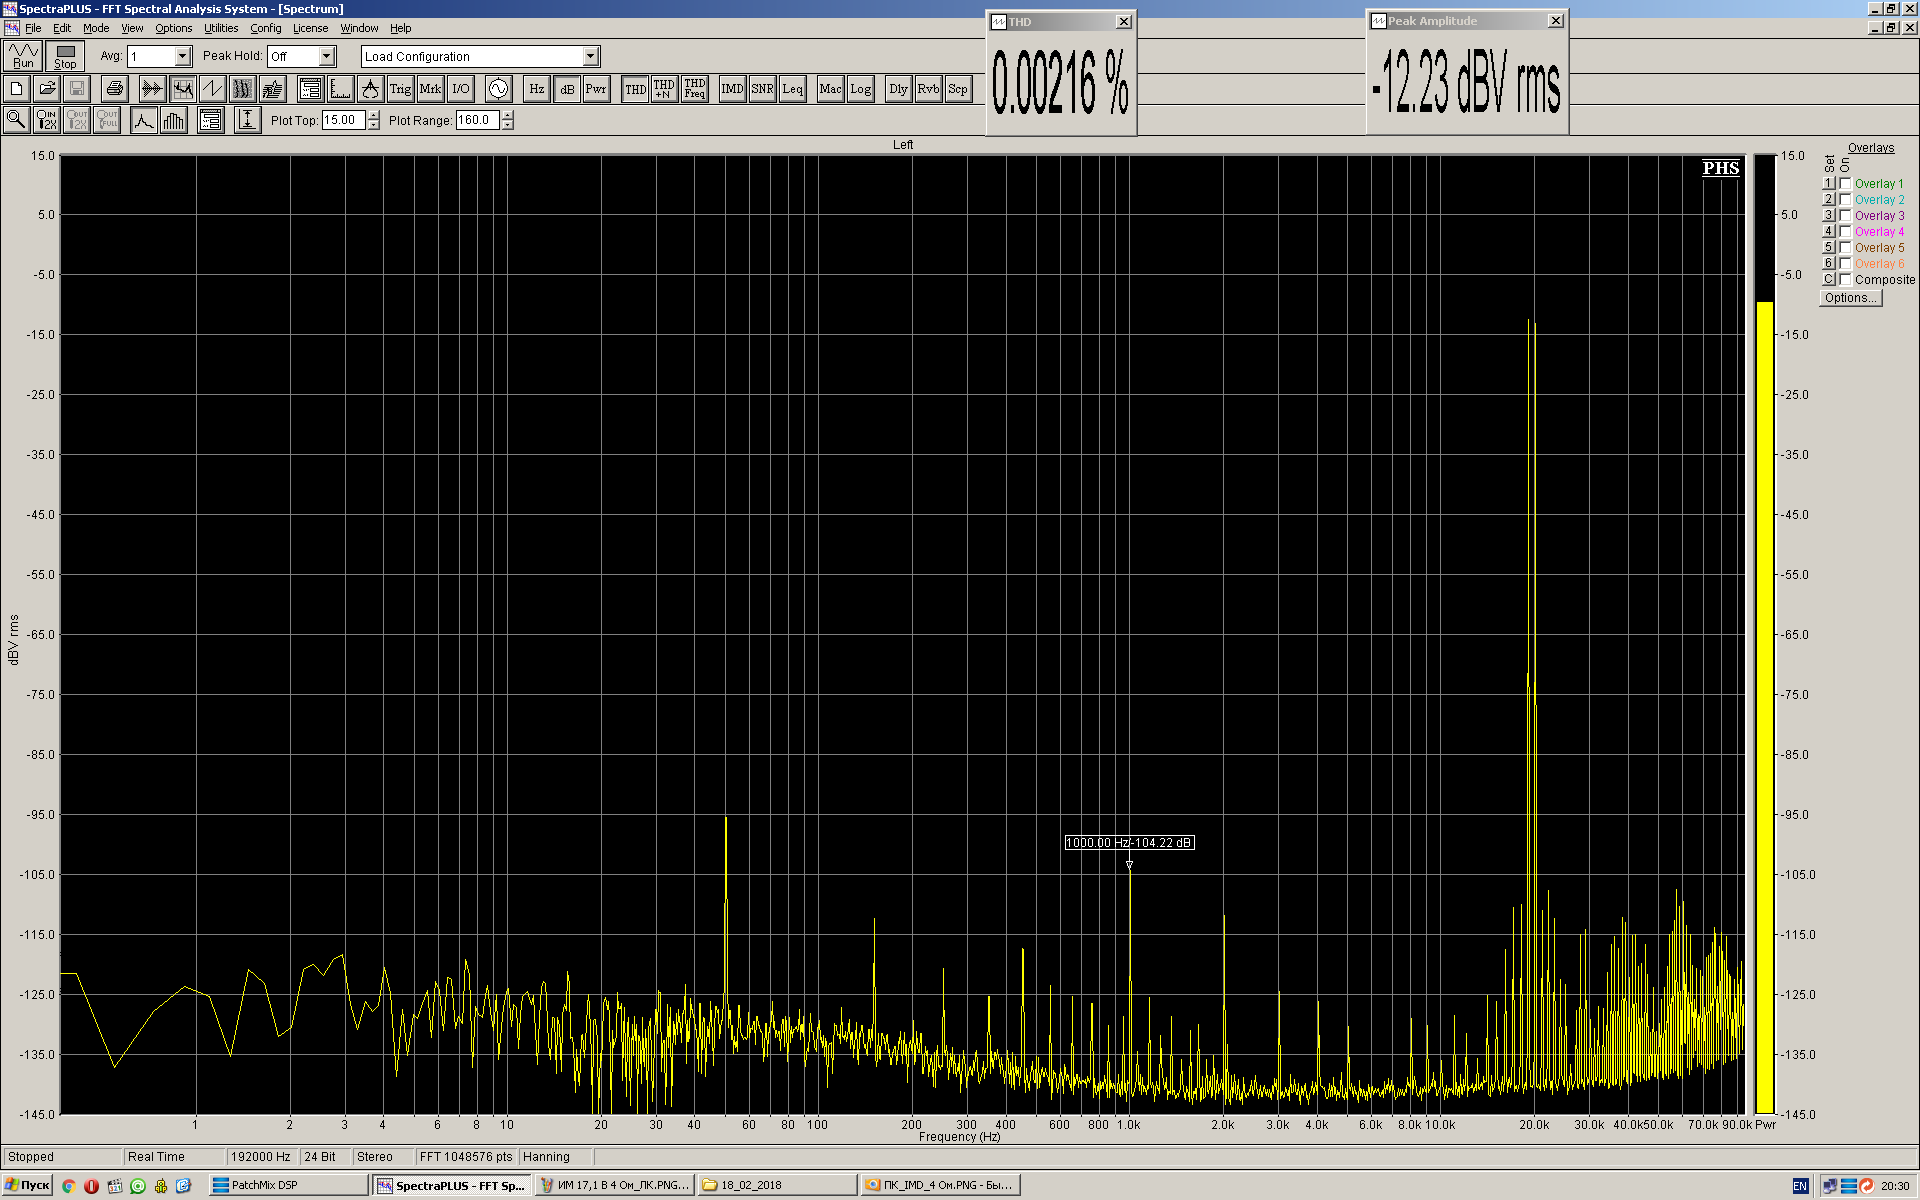This screenshot has width=1920, height=1200.
Task: Check the Overlay 3 checkbox
Action: (1846, 215)
